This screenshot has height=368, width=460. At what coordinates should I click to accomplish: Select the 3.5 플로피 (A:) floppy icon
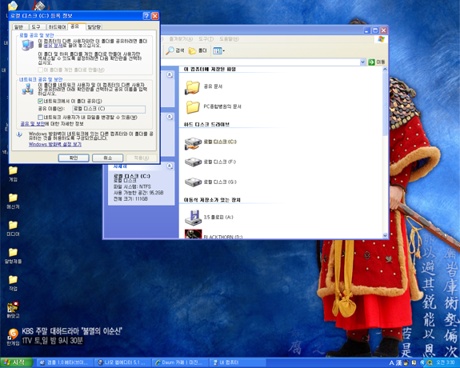pyautogui.click(x=193, y=217)
